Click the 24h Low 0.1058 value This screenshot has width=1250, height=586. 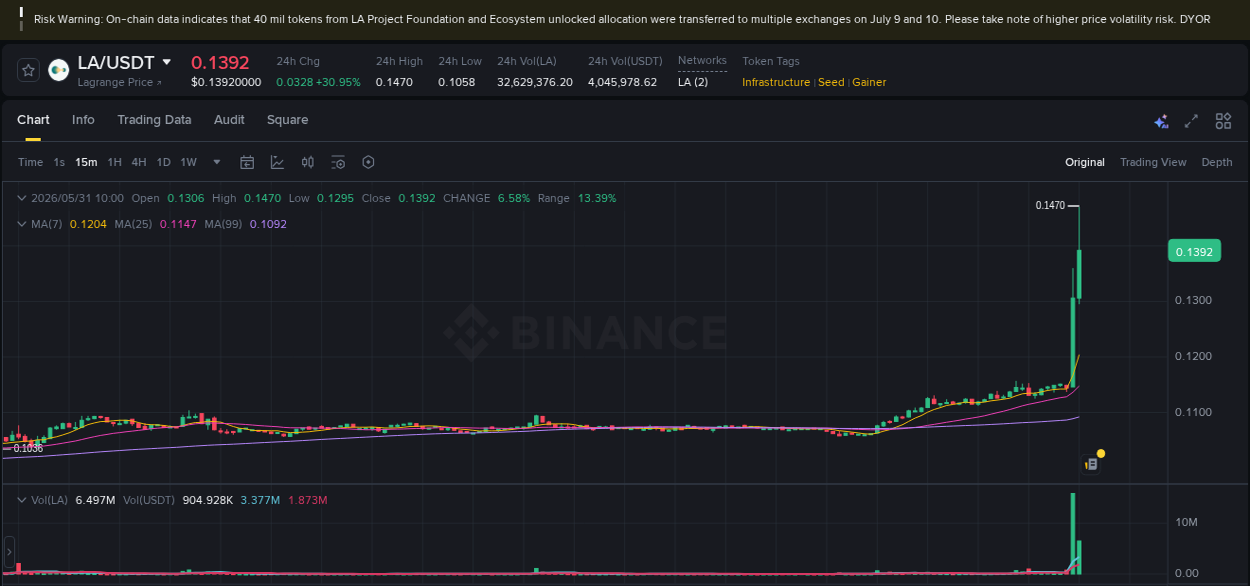pos(456,82)
